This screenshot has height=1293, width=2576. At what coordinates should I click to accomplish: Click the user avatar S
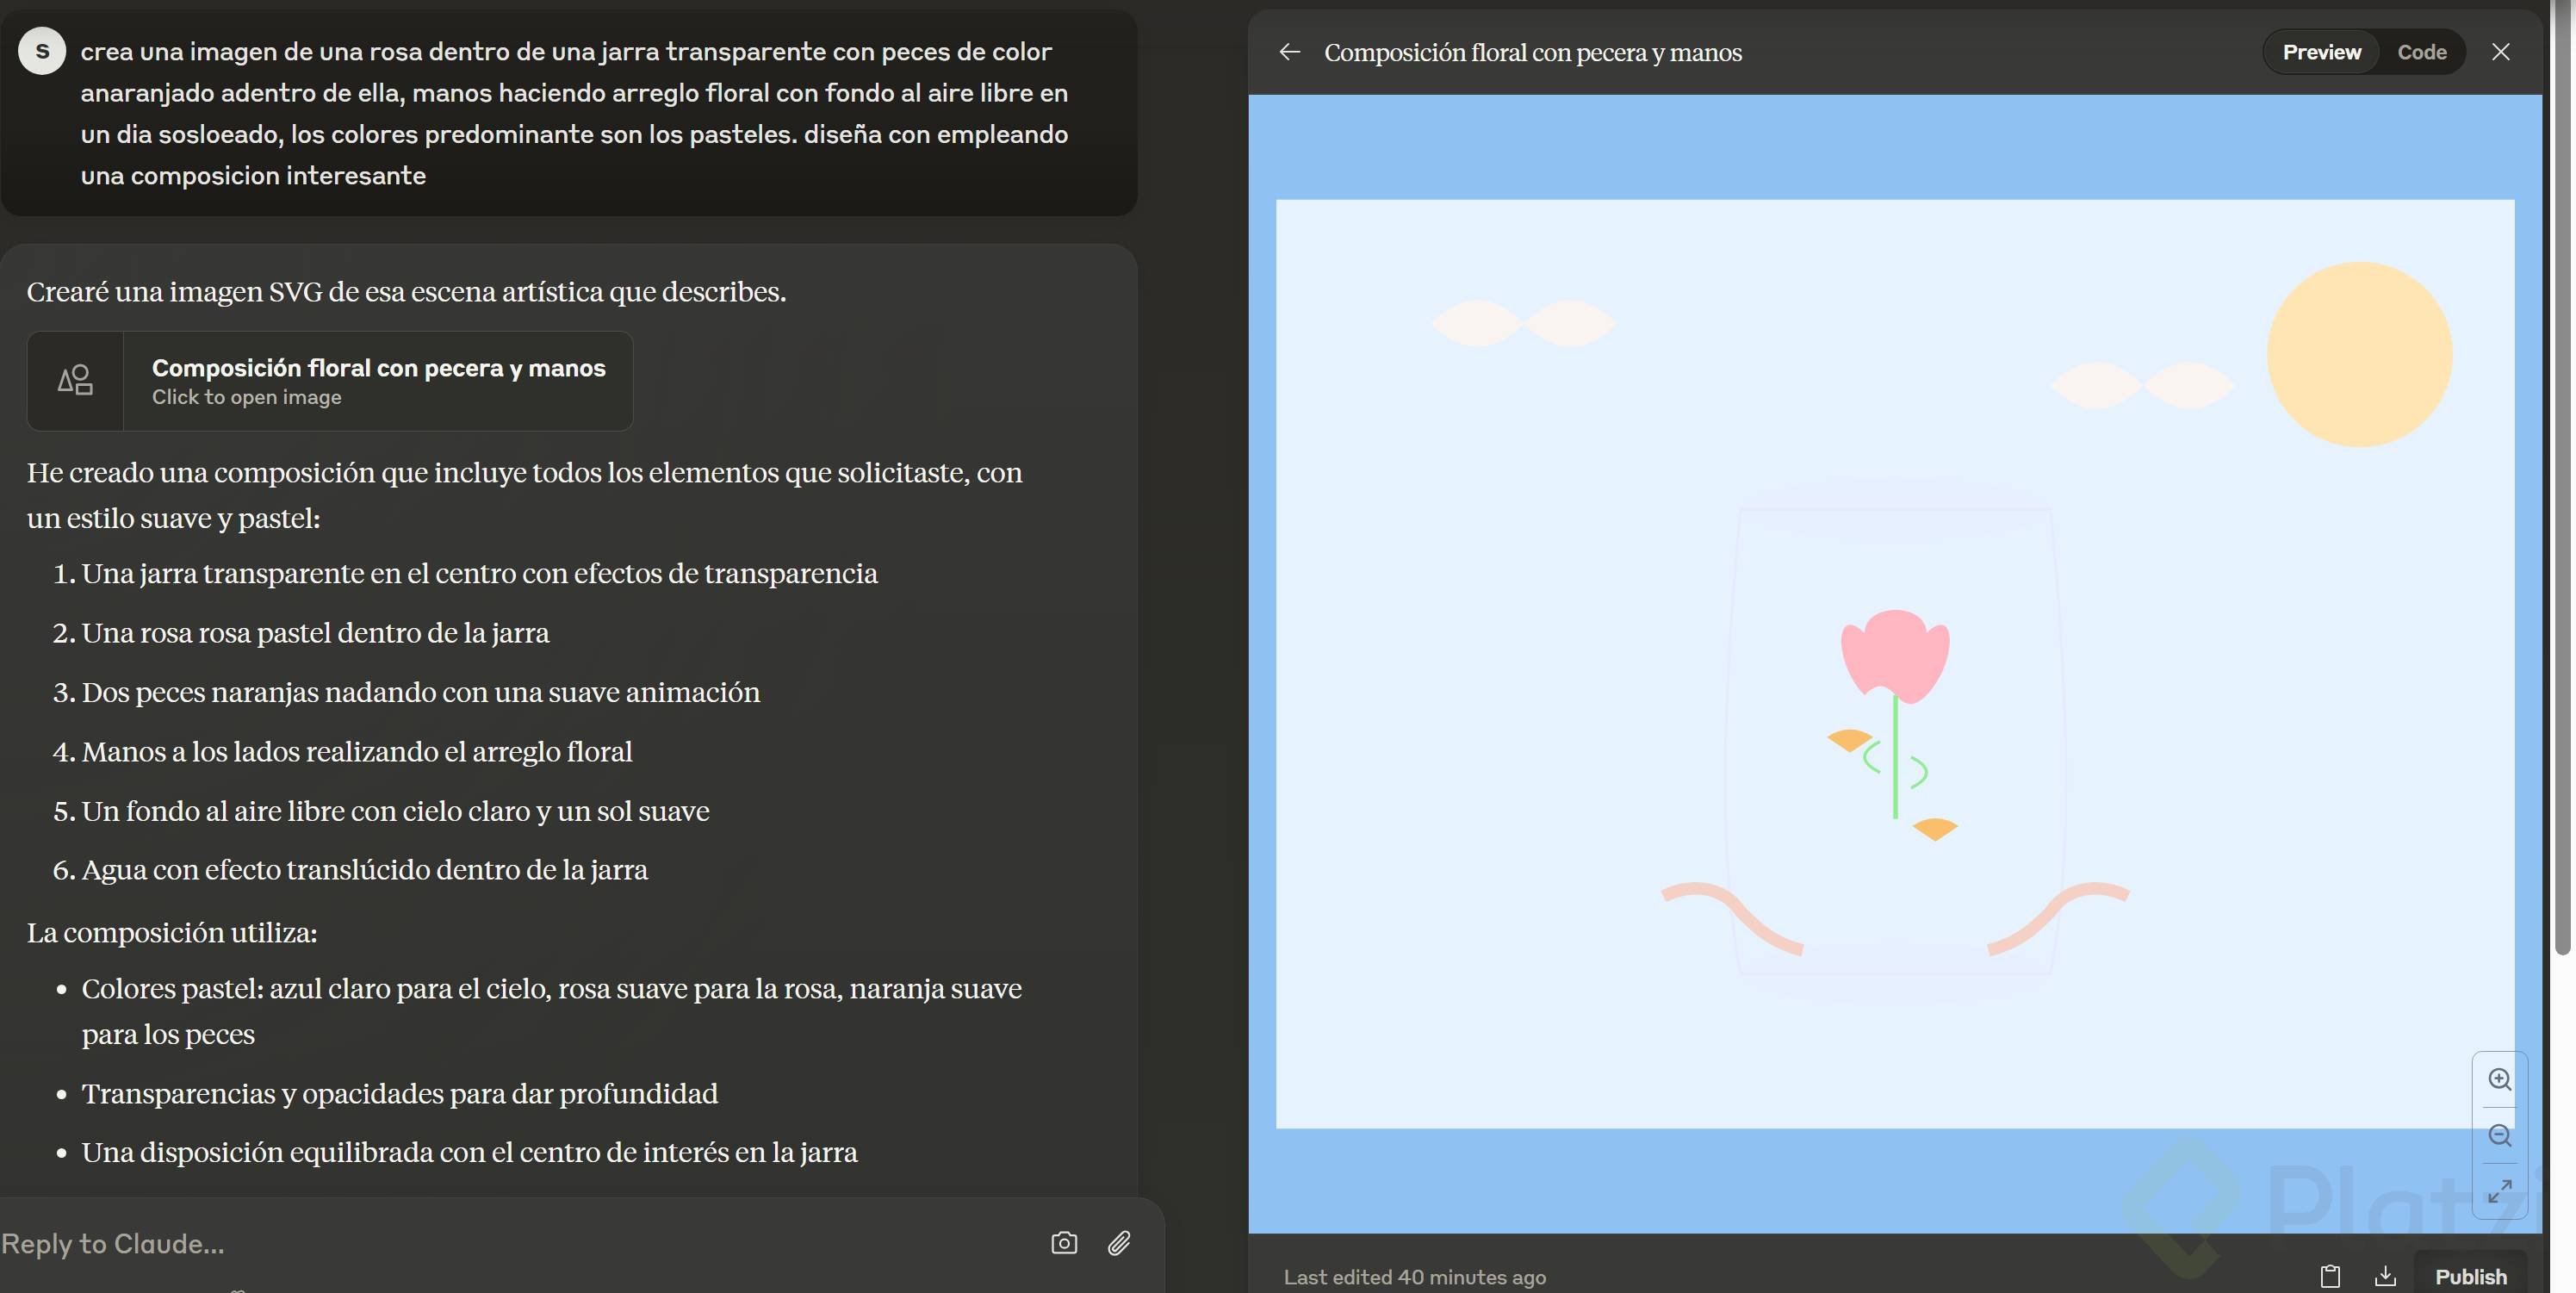coord(42,51)
